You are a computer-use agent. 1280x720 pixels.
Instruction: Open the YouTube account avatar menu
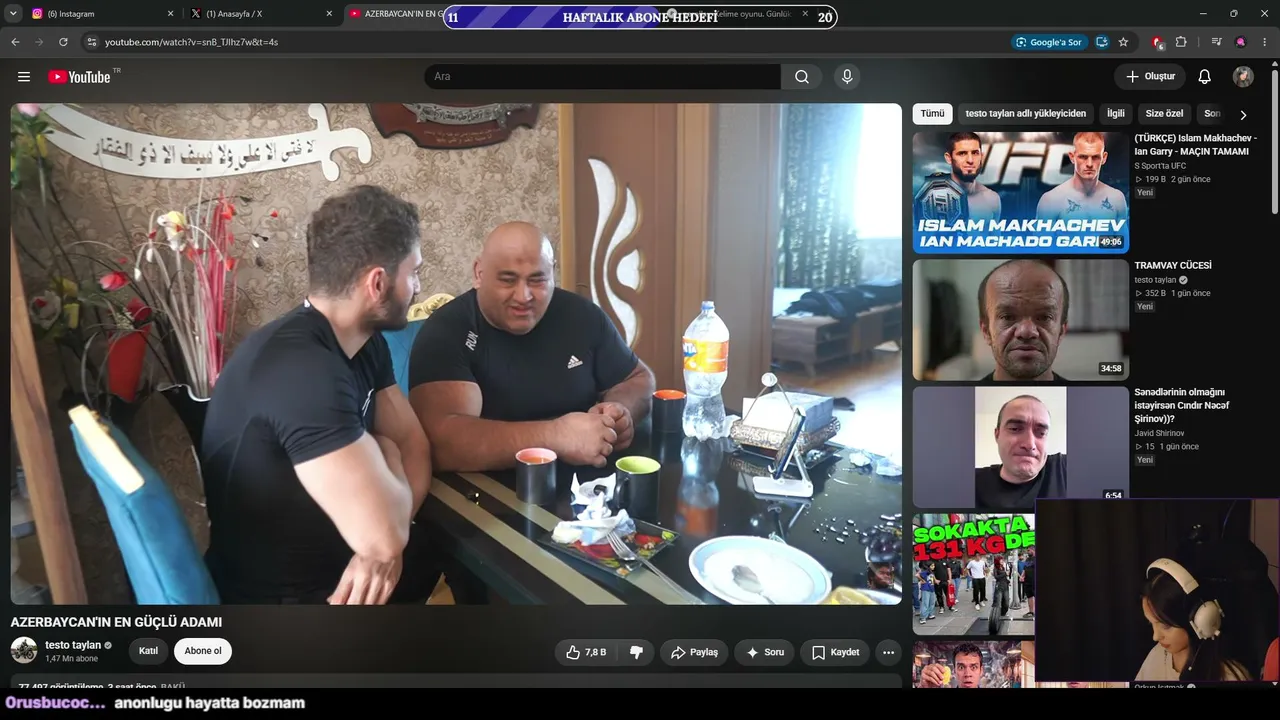pos(1243,77)
